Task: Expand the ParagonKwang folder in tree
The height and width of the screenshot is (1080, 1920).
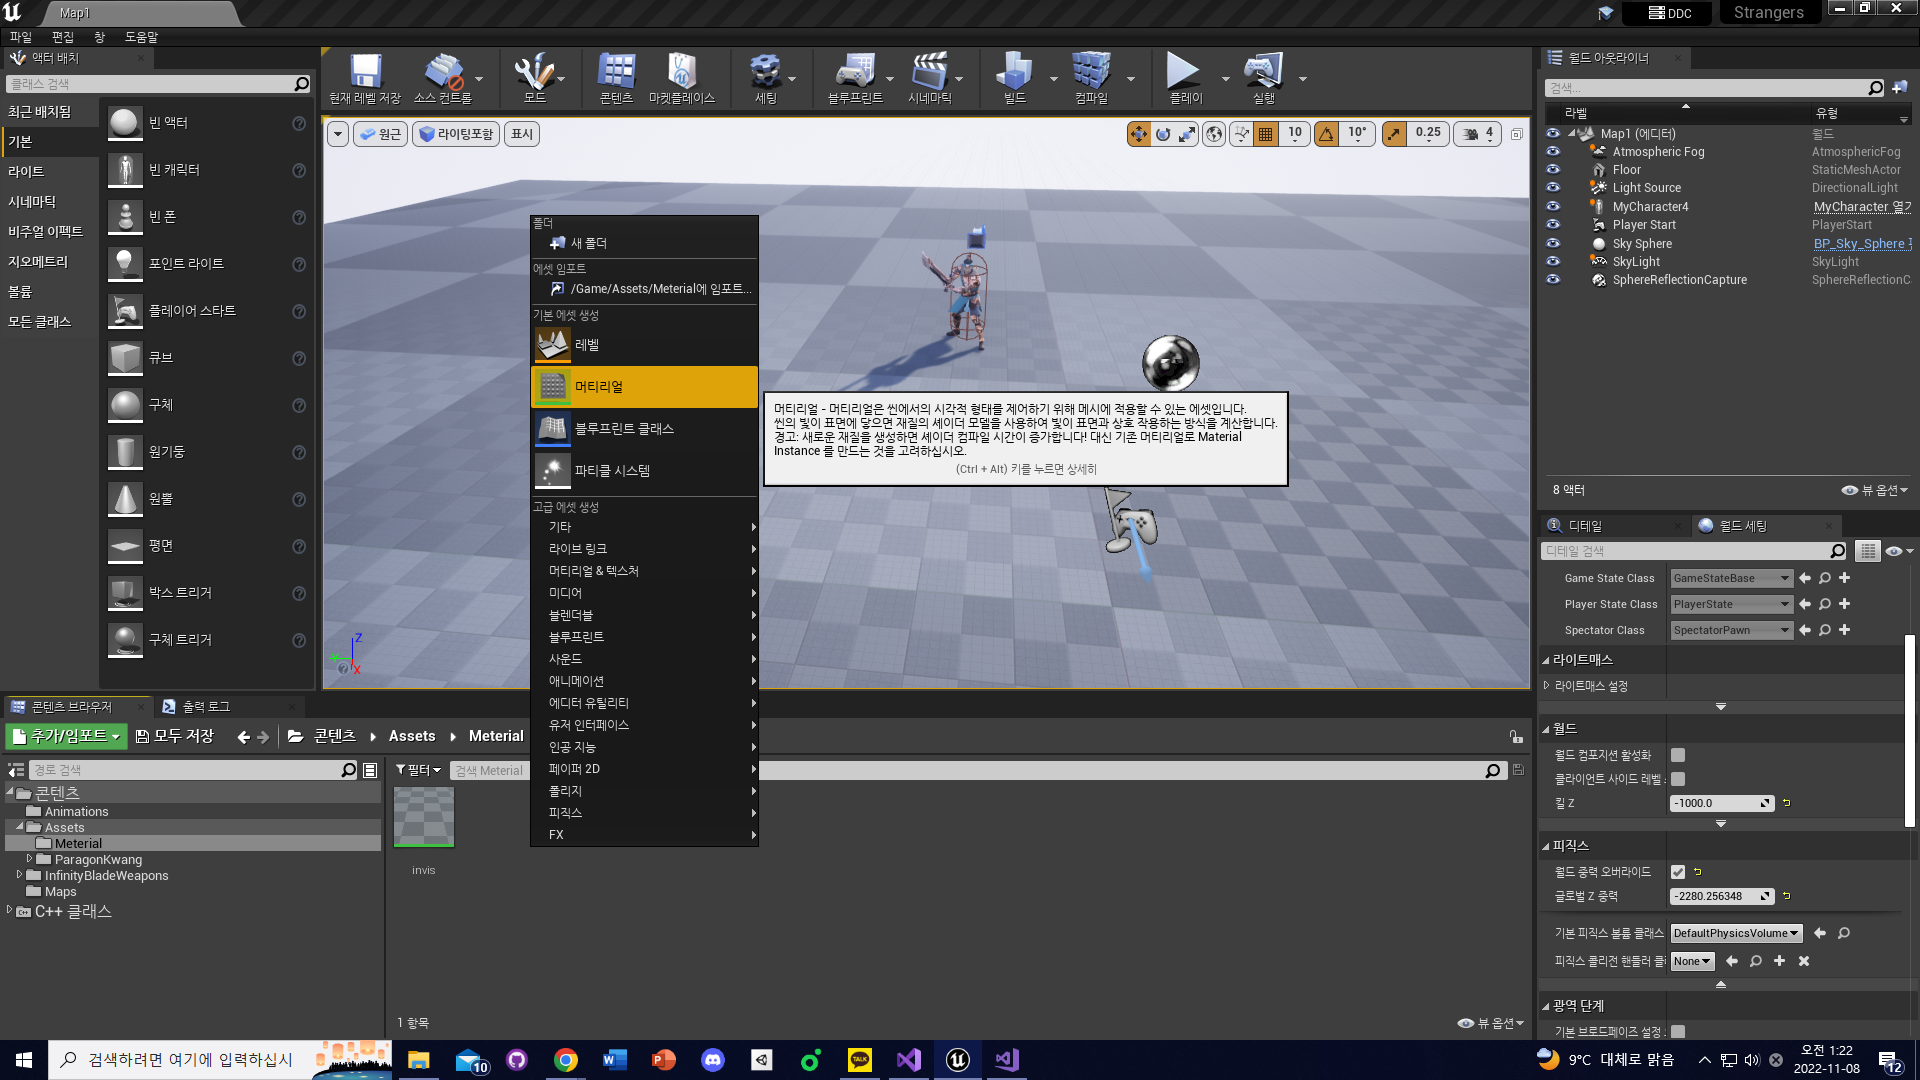Action: click(x=29, y=859)
